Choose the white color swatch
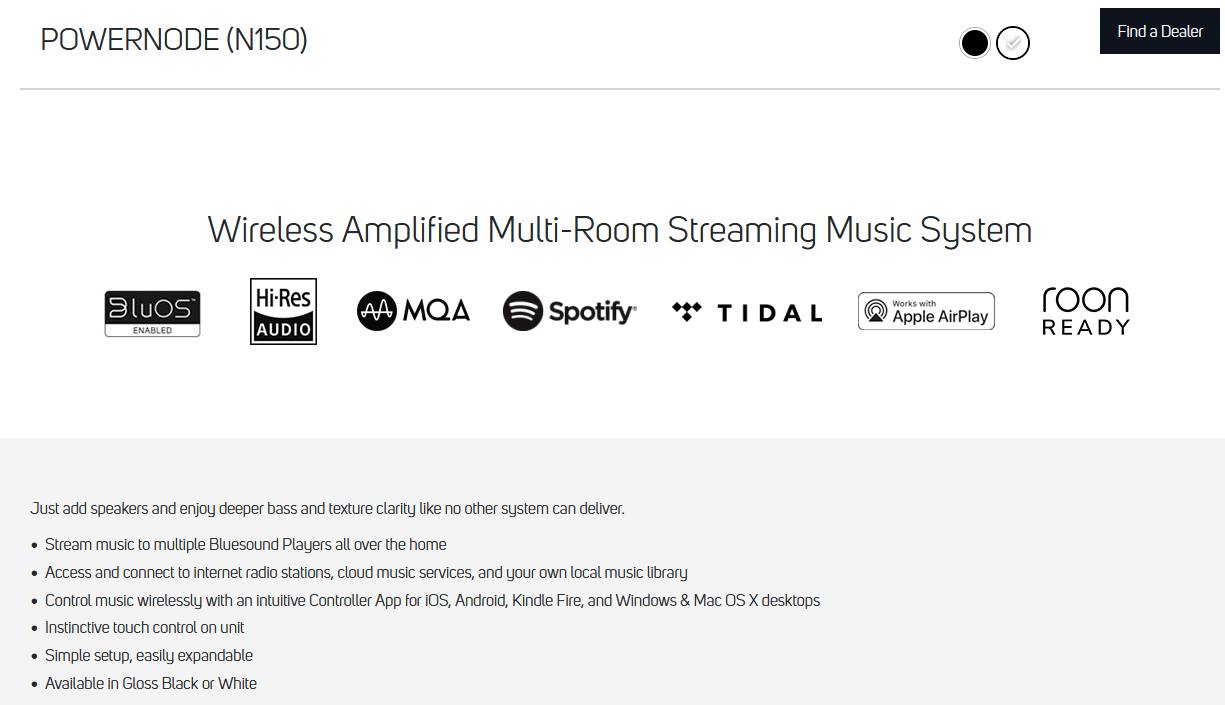Screen dimensions: 1225x705 [x=1013, y=43]
